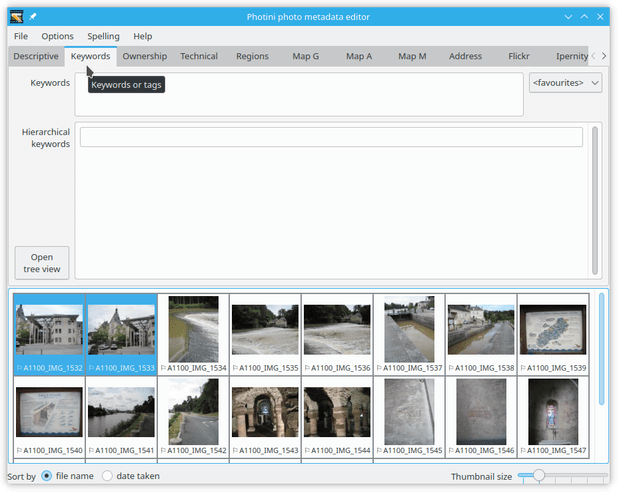Select thumbnail A1100_IMG_1546

[481, 417]
